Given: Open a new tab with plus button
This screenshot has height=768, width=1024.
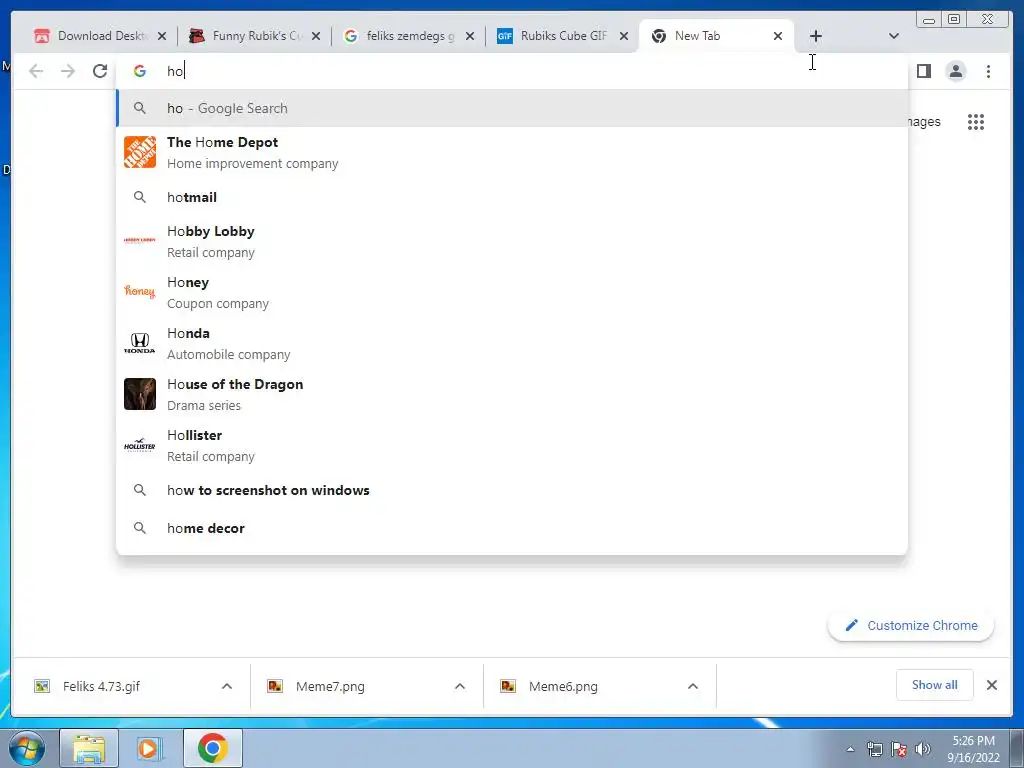Looking at the screenshot, I should 816,36.
